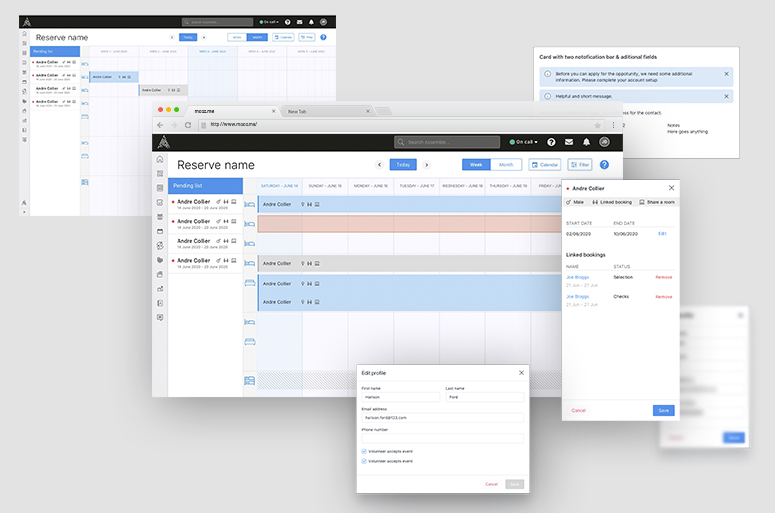Click the Edit link beside booking dates
Viewport: 775px width, 513px height.
661,233
